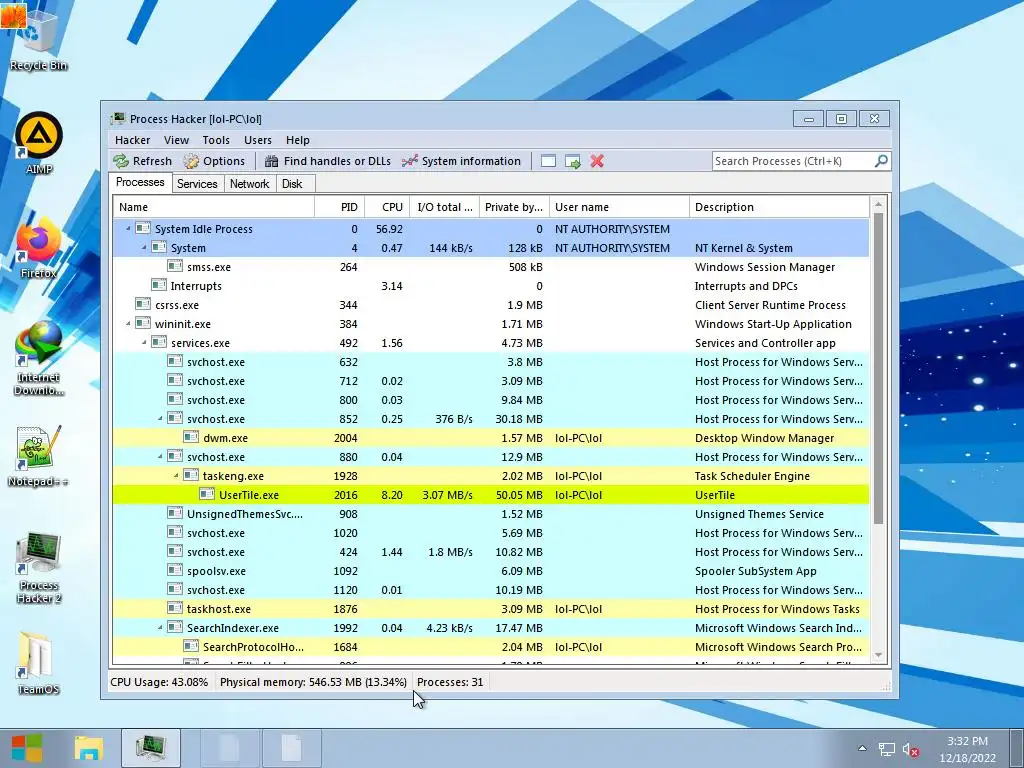Collapse the wininit.exe tree node
This screenshot has height=768, width=1024.
tap(128, 323)
